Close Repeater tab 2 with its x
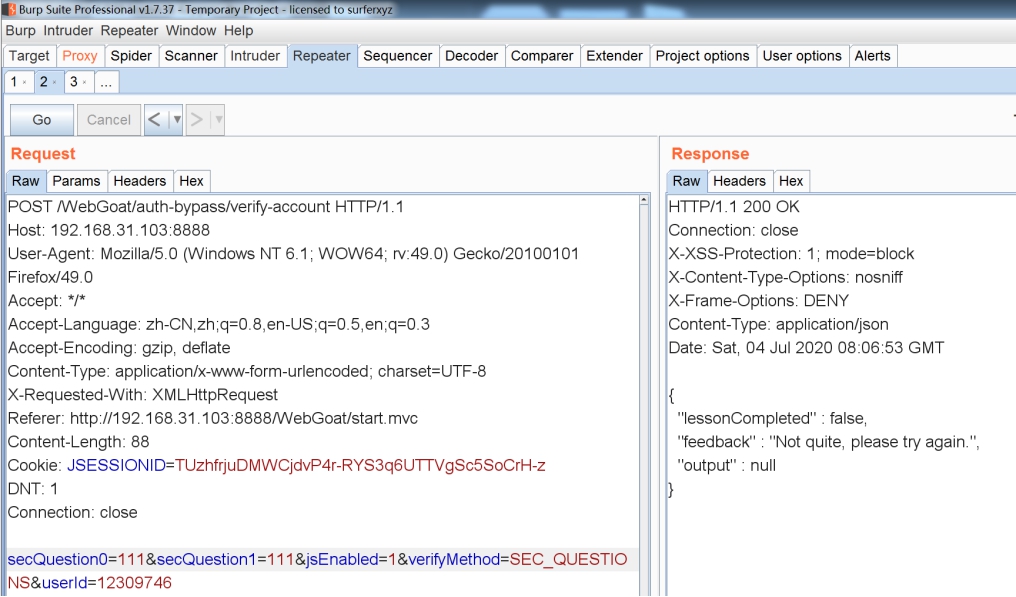Screen dimensions: 1016x597 coord(54,82)
